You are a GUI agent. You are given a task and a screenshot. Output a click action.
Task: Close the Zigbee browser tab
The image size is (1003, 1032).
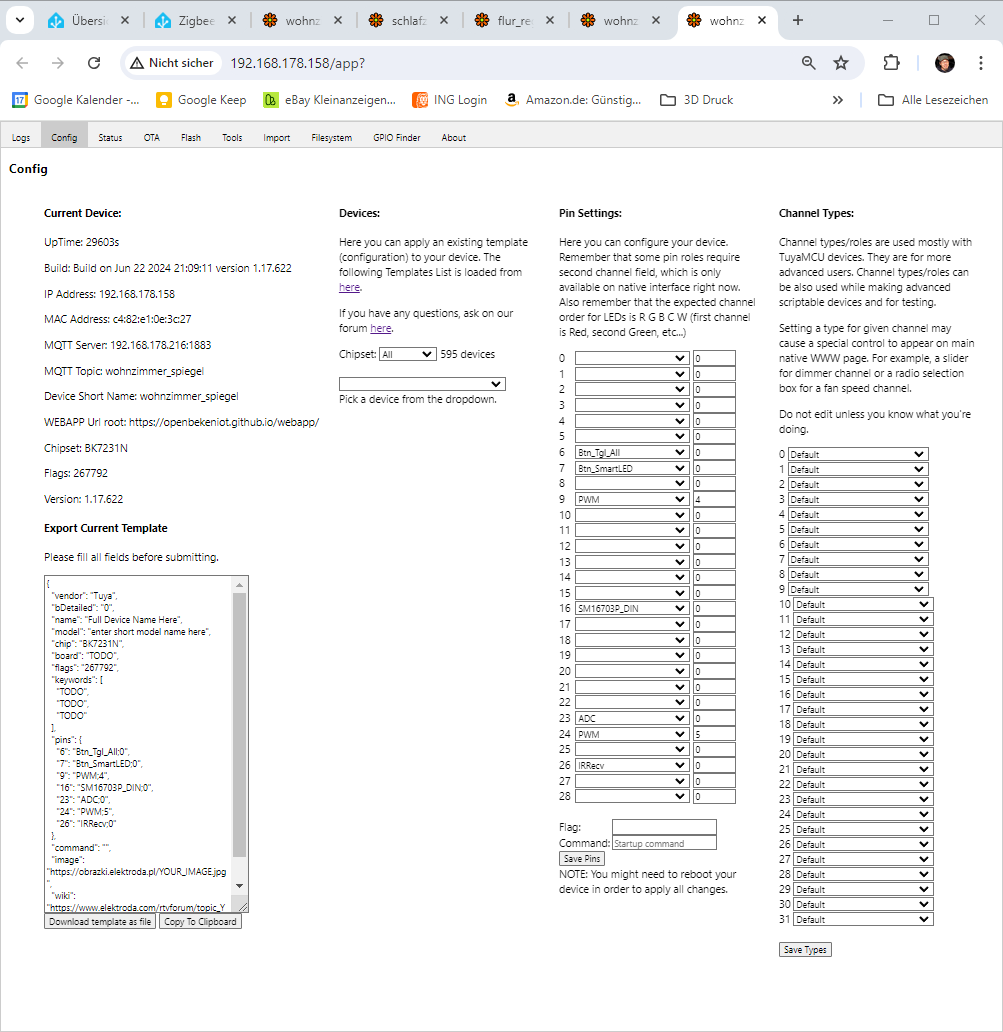click(x=232, y=20)
